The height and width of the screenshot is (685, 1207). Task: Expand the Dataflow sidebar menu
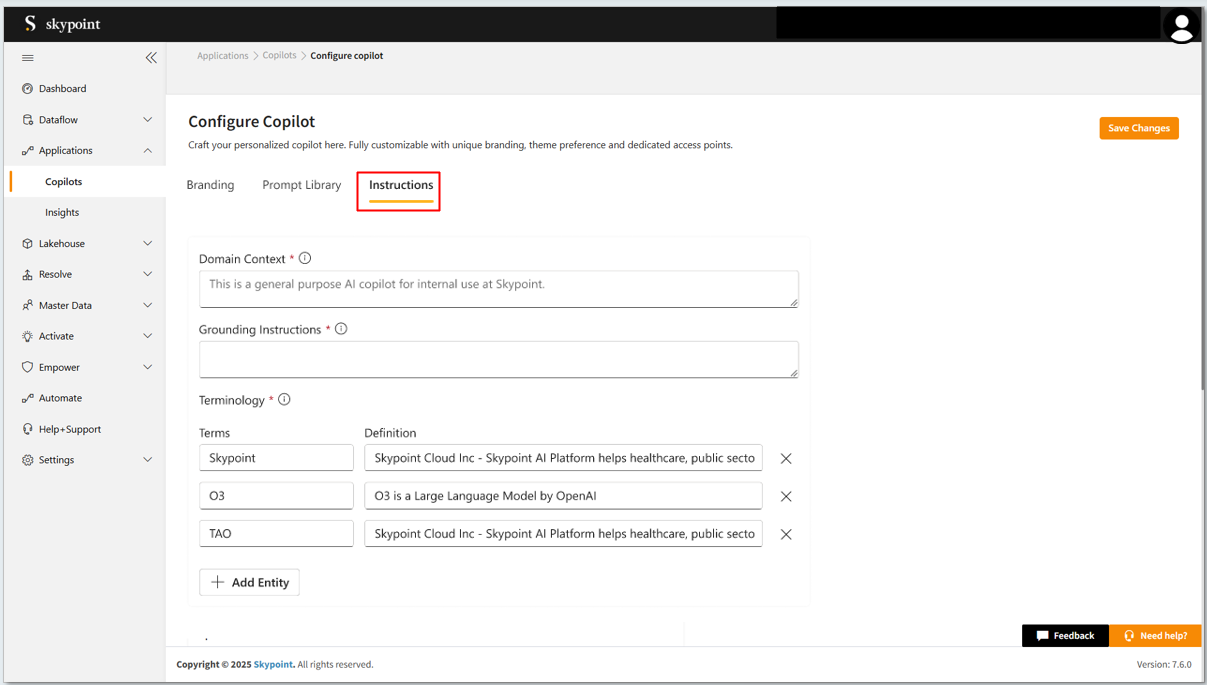pos(147,120)
